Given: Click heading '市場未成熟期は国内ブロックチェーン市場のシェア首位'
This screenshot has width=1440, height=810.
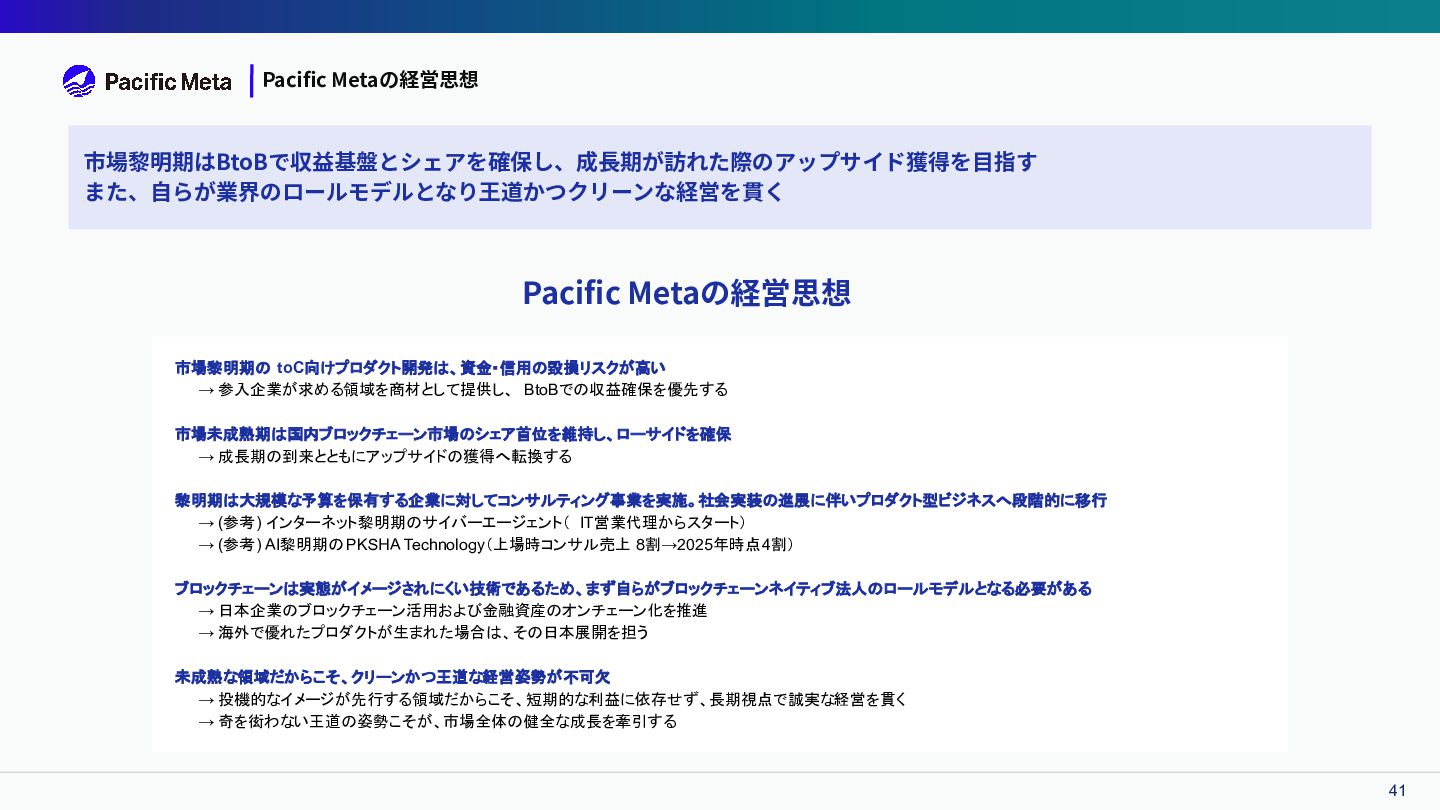Looking at the screenshot, I should click(453, 435).
